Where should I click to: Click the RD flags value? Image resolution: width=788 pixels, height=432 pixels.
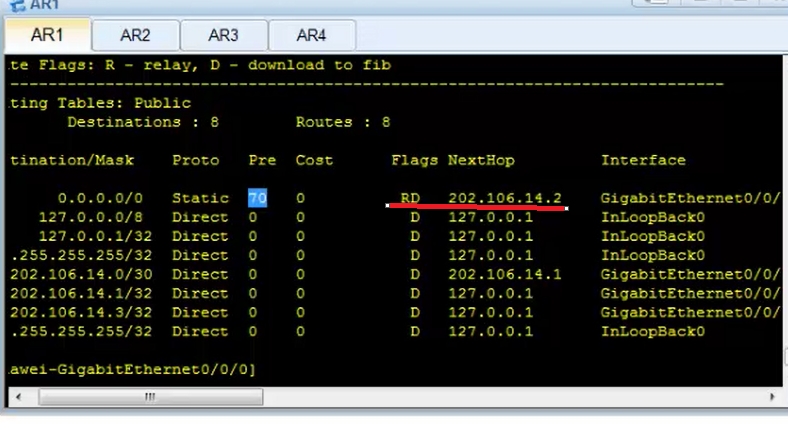coord(410,198)
